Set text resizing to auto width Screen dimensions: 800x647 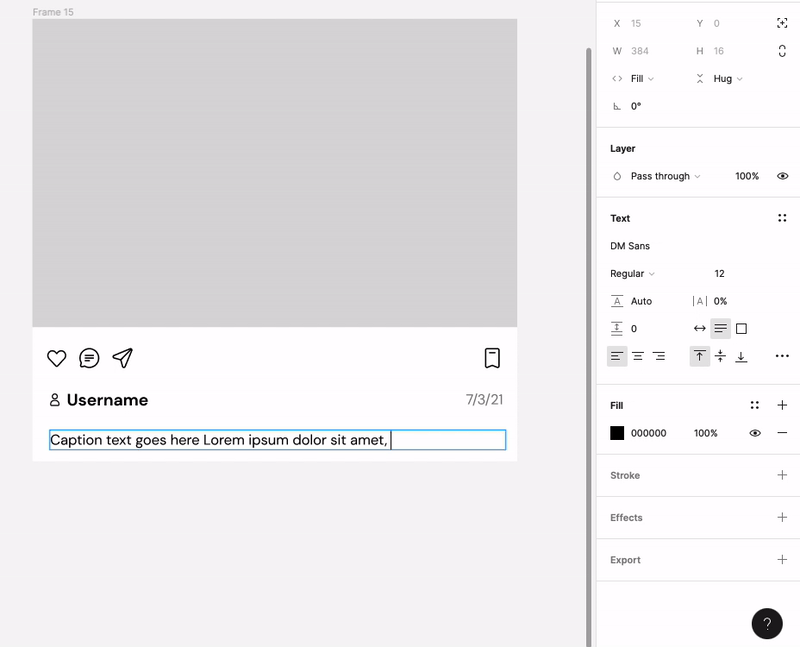point(699,329)
